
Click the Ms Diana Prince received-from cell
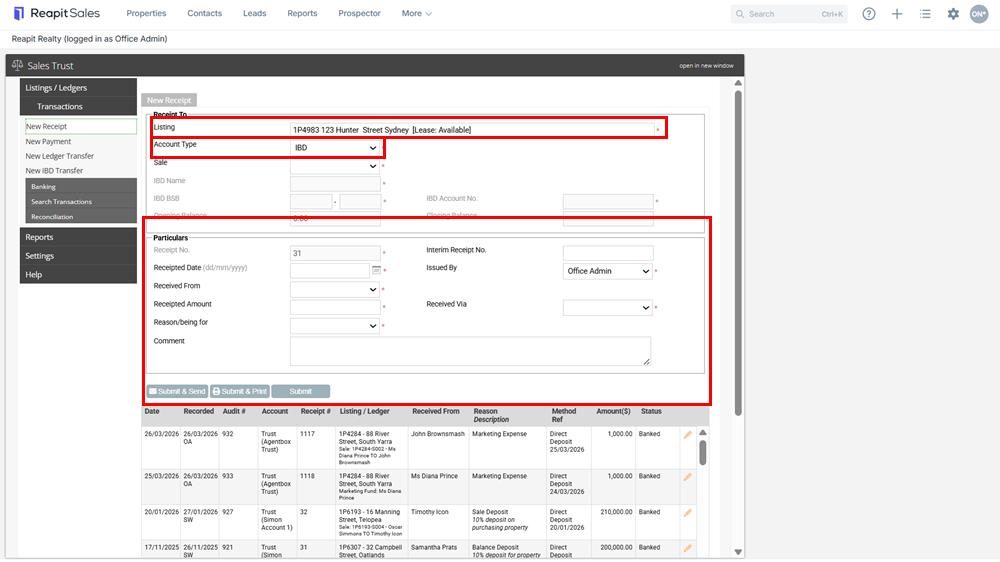pyautogui.click(x=434, y=476)
